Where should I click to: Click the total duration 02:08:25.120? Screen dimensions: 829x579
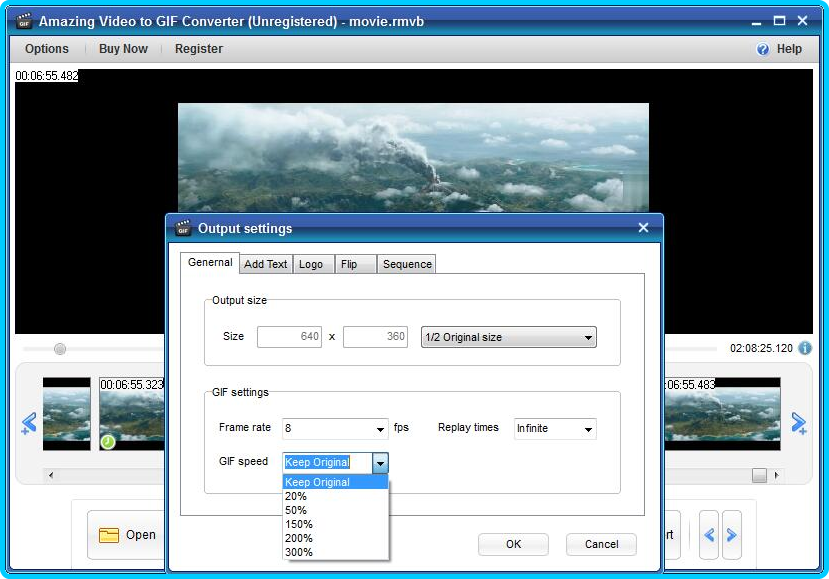pyautogui.click(x=761, y=348)
